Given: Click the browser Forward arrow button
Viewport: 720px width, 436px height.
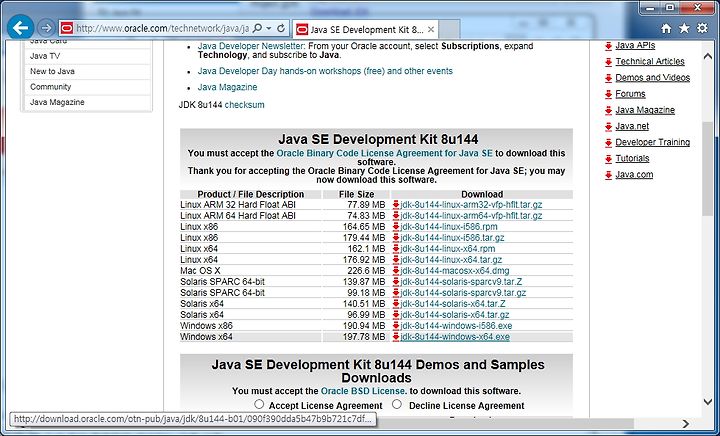Looking at the screenshot, I should [46, 28].
